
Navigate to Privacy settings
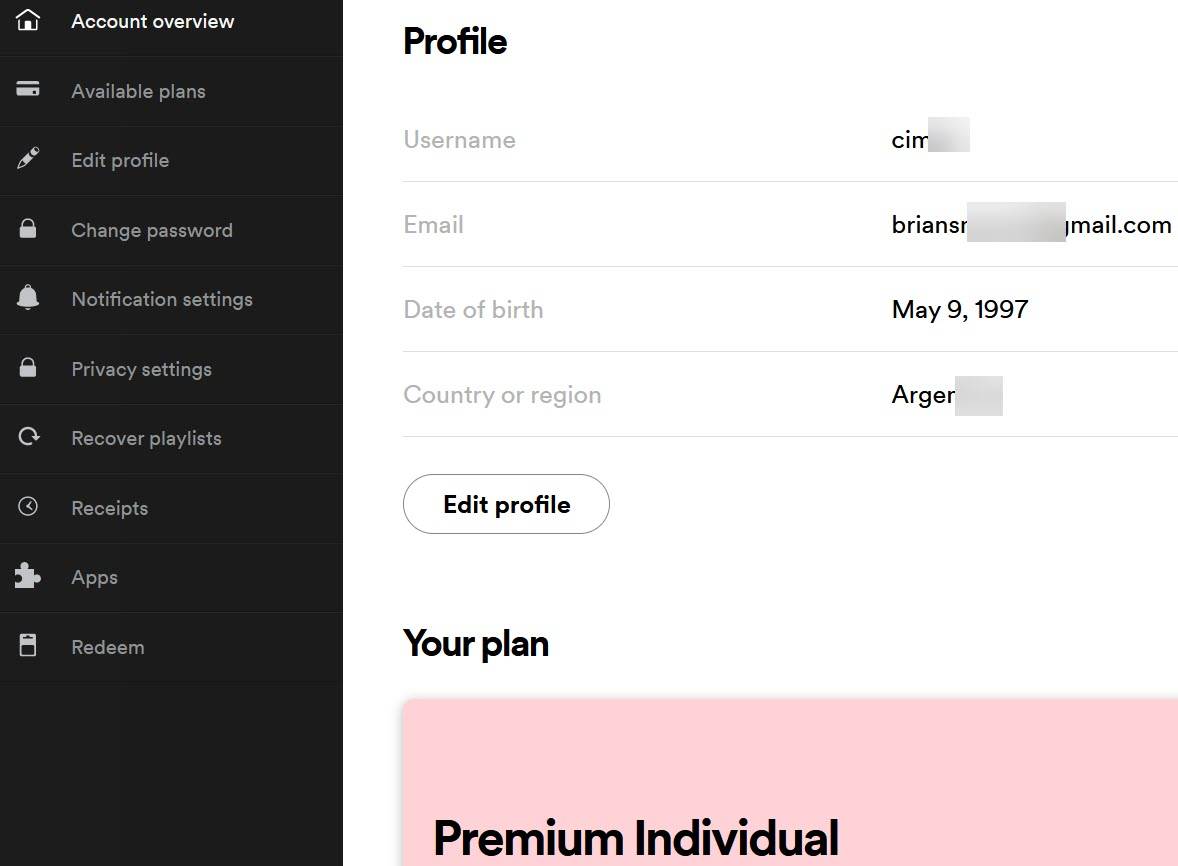[141, 369]
